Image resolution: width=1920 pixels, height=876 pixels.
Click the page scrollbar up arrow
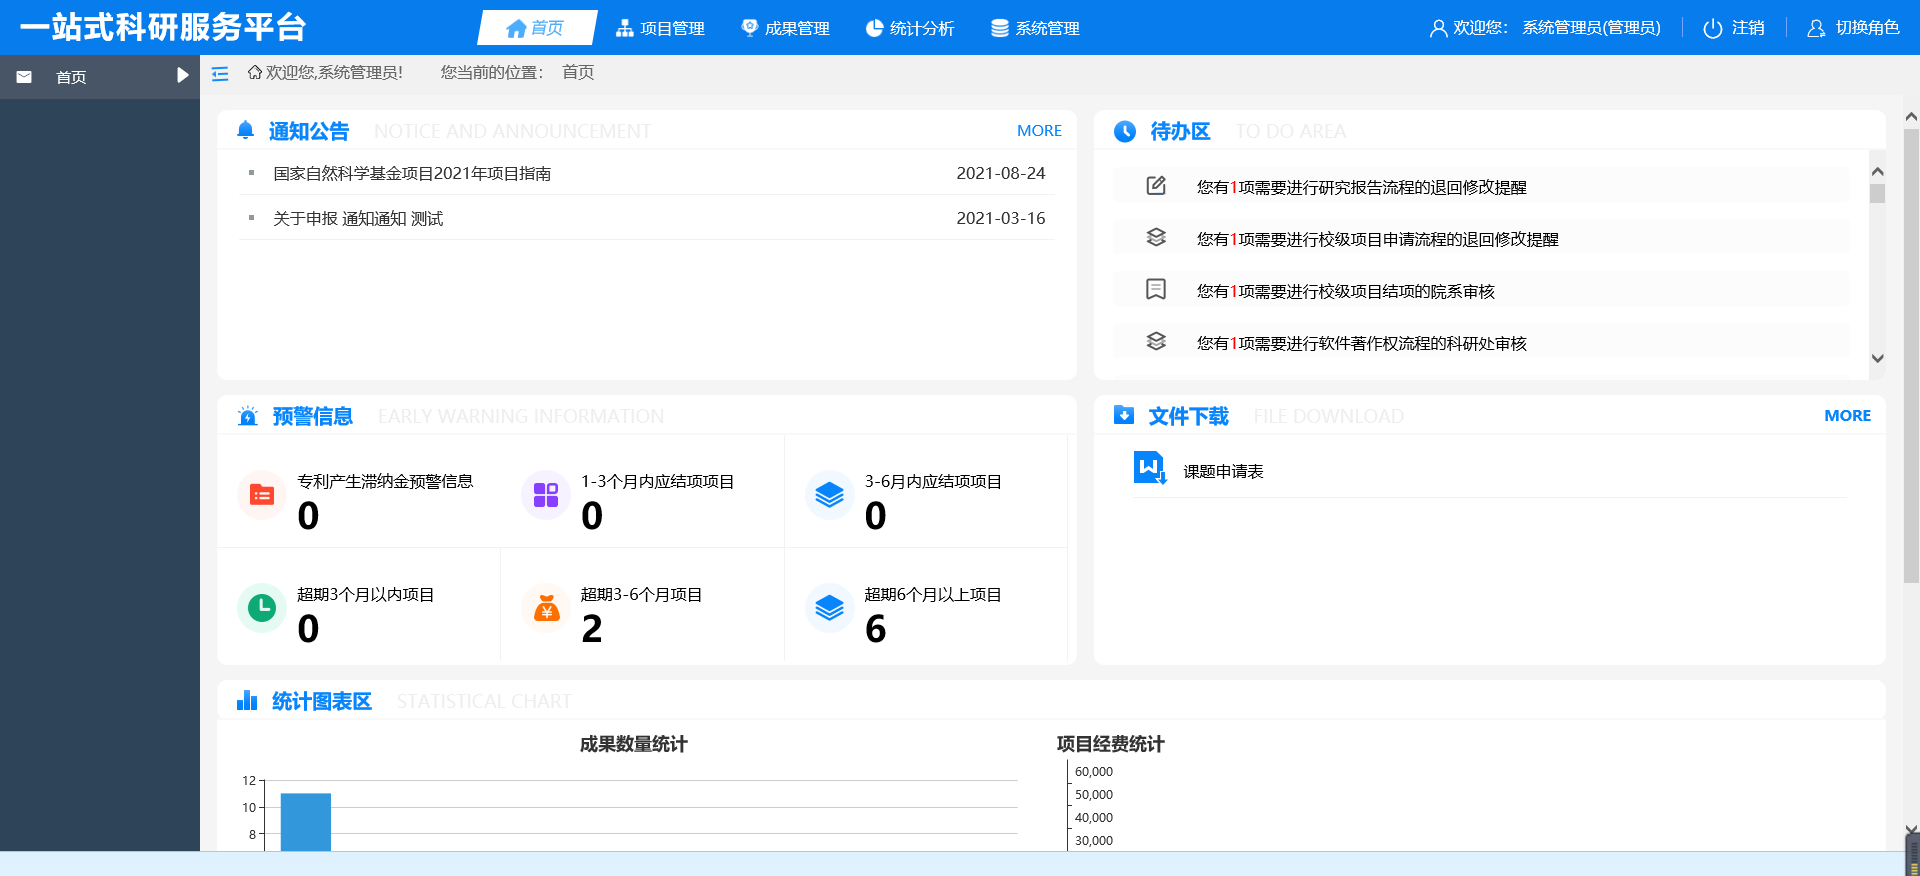point(1911,118)
